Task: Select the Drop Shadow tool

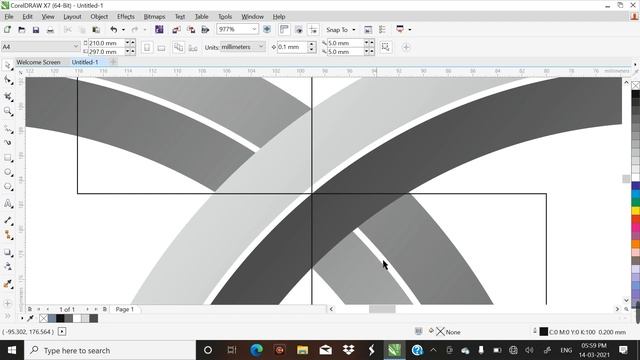Action: click(x=8, y=253)
